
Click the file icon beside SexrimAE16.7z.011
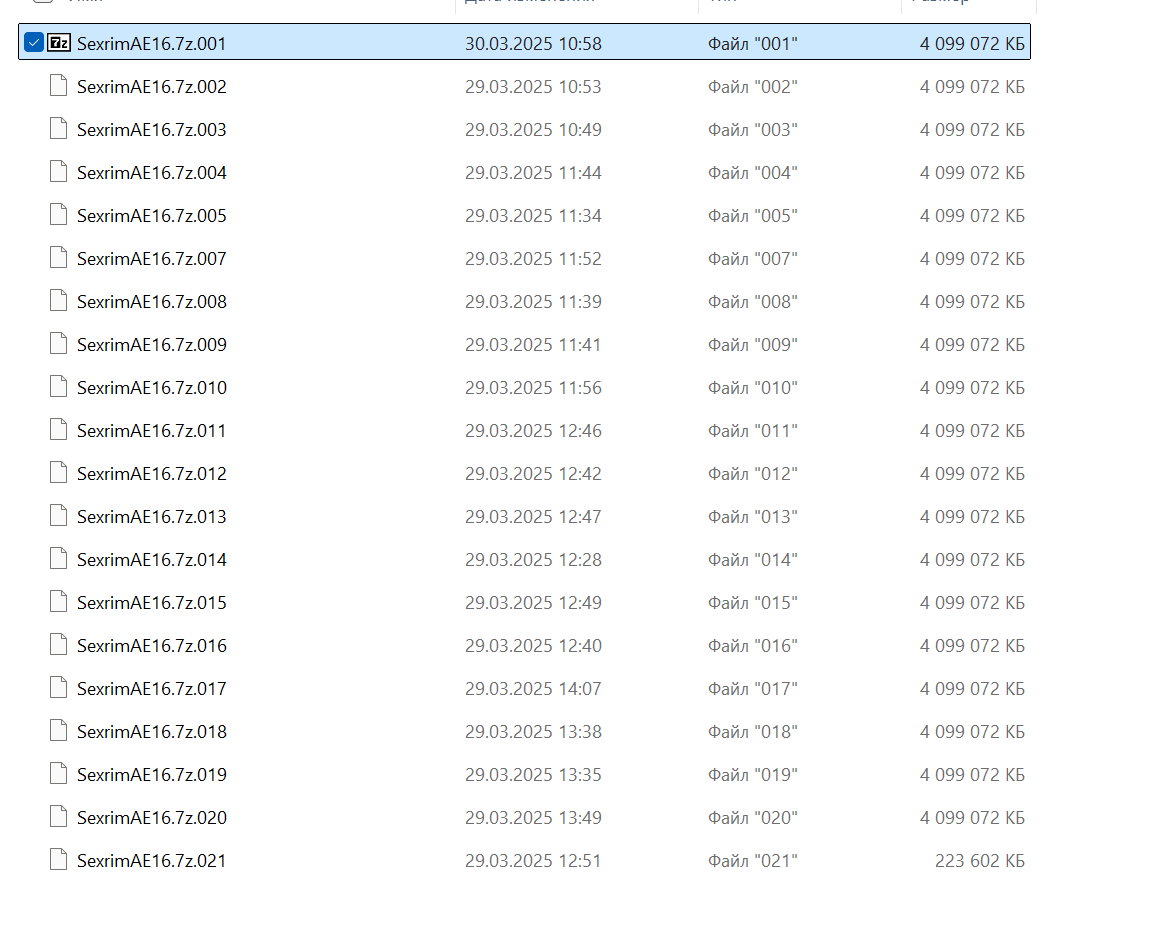(59, 430)
